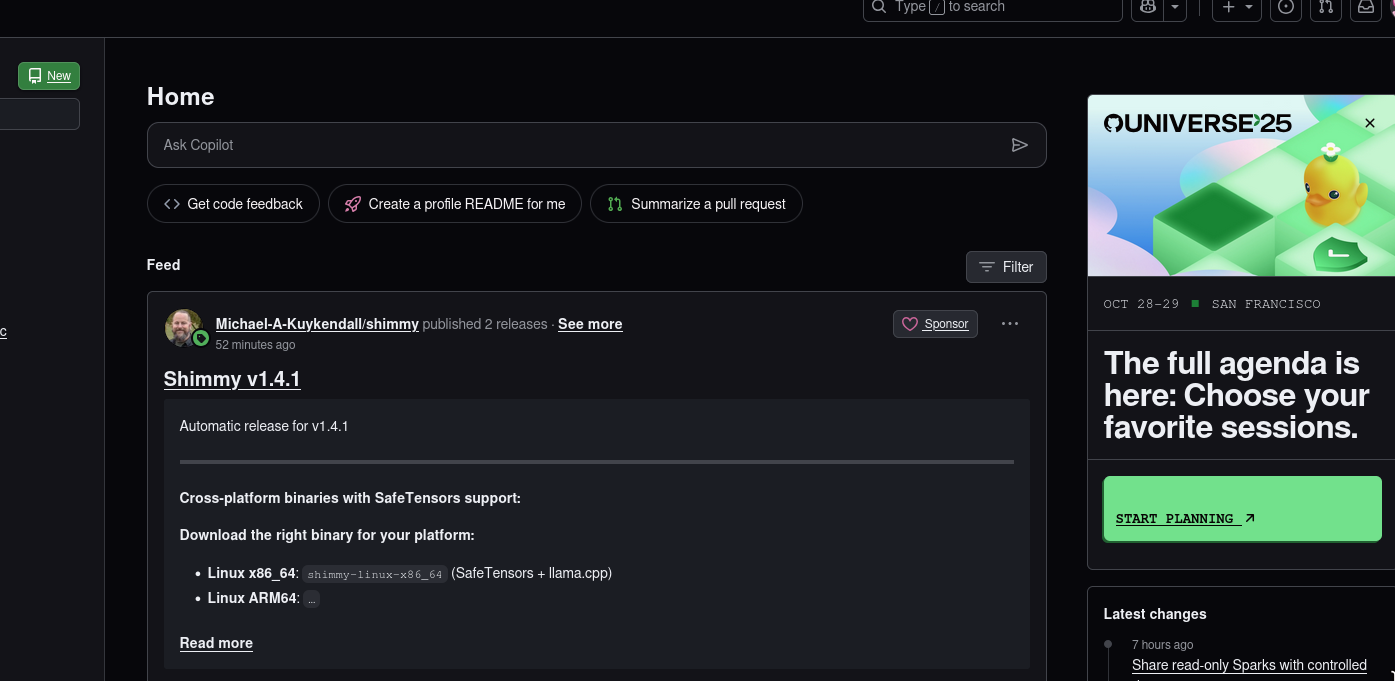Focus the repository filter box under New
This screenshot has width=1395, height=681.
40,114
